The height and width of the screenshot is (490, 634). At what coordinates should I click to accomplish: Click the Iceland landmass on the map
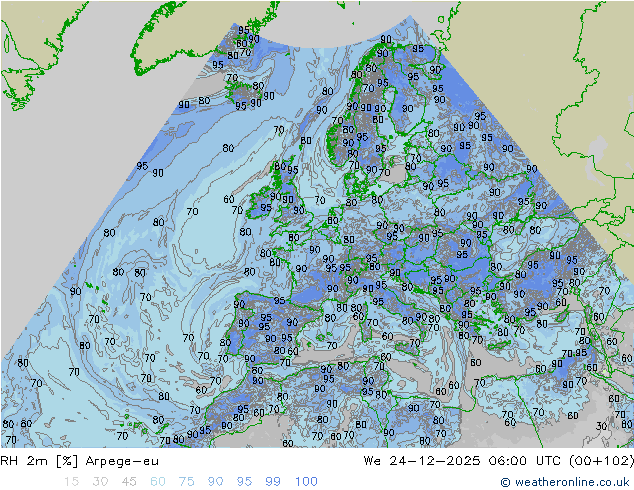click(243, 95)
